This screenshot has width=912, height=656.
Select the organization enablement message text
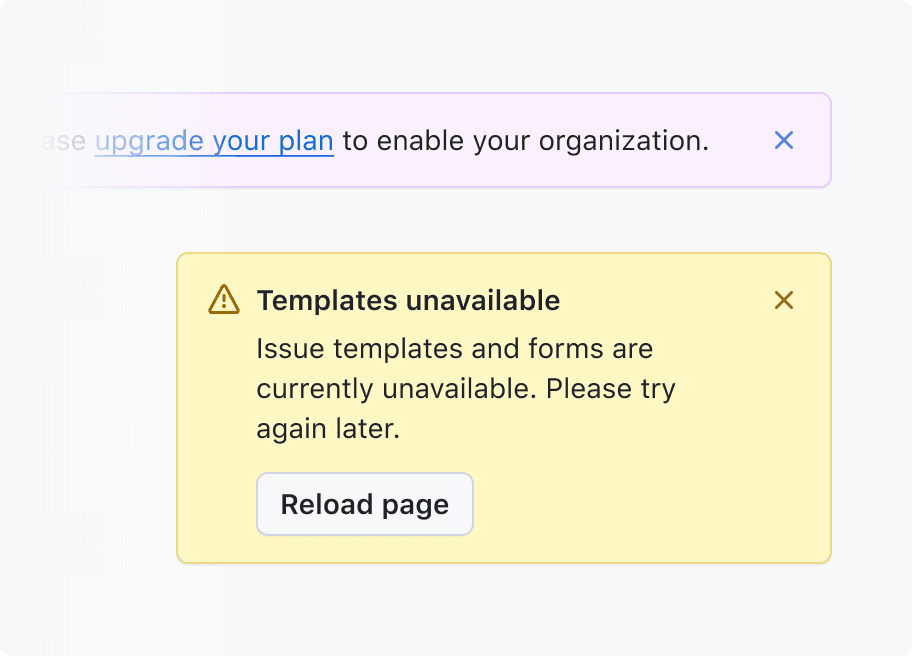click(525, 140)
